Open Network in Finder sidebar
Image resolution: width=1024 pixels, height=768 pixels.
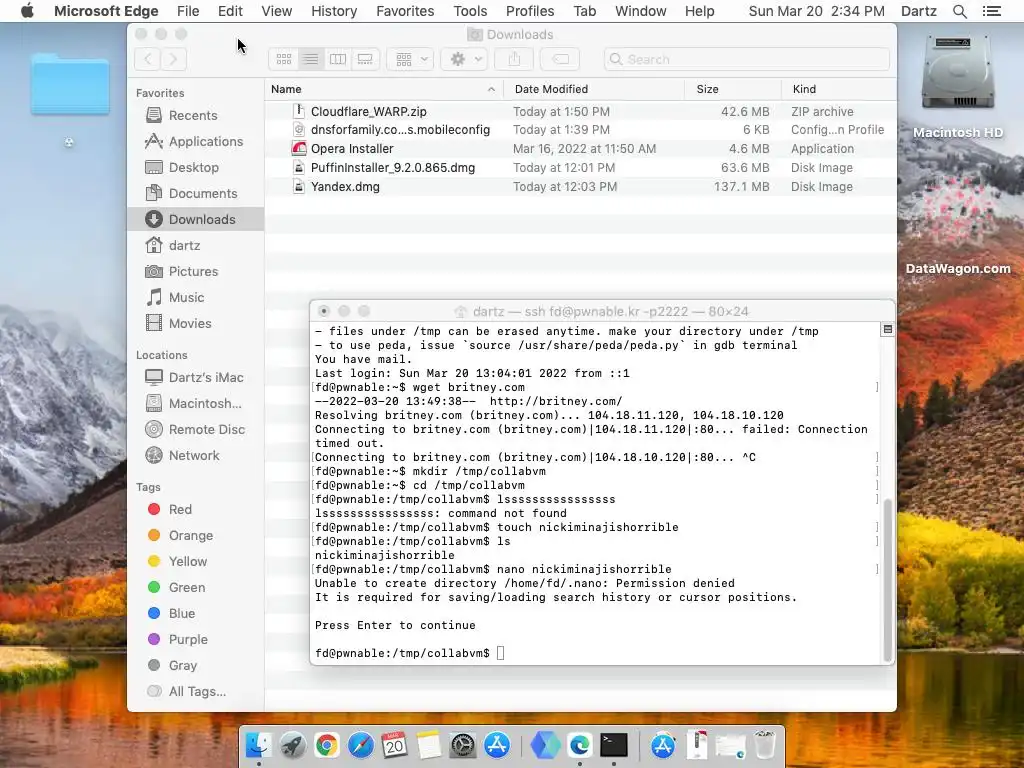tap(195, 456)
